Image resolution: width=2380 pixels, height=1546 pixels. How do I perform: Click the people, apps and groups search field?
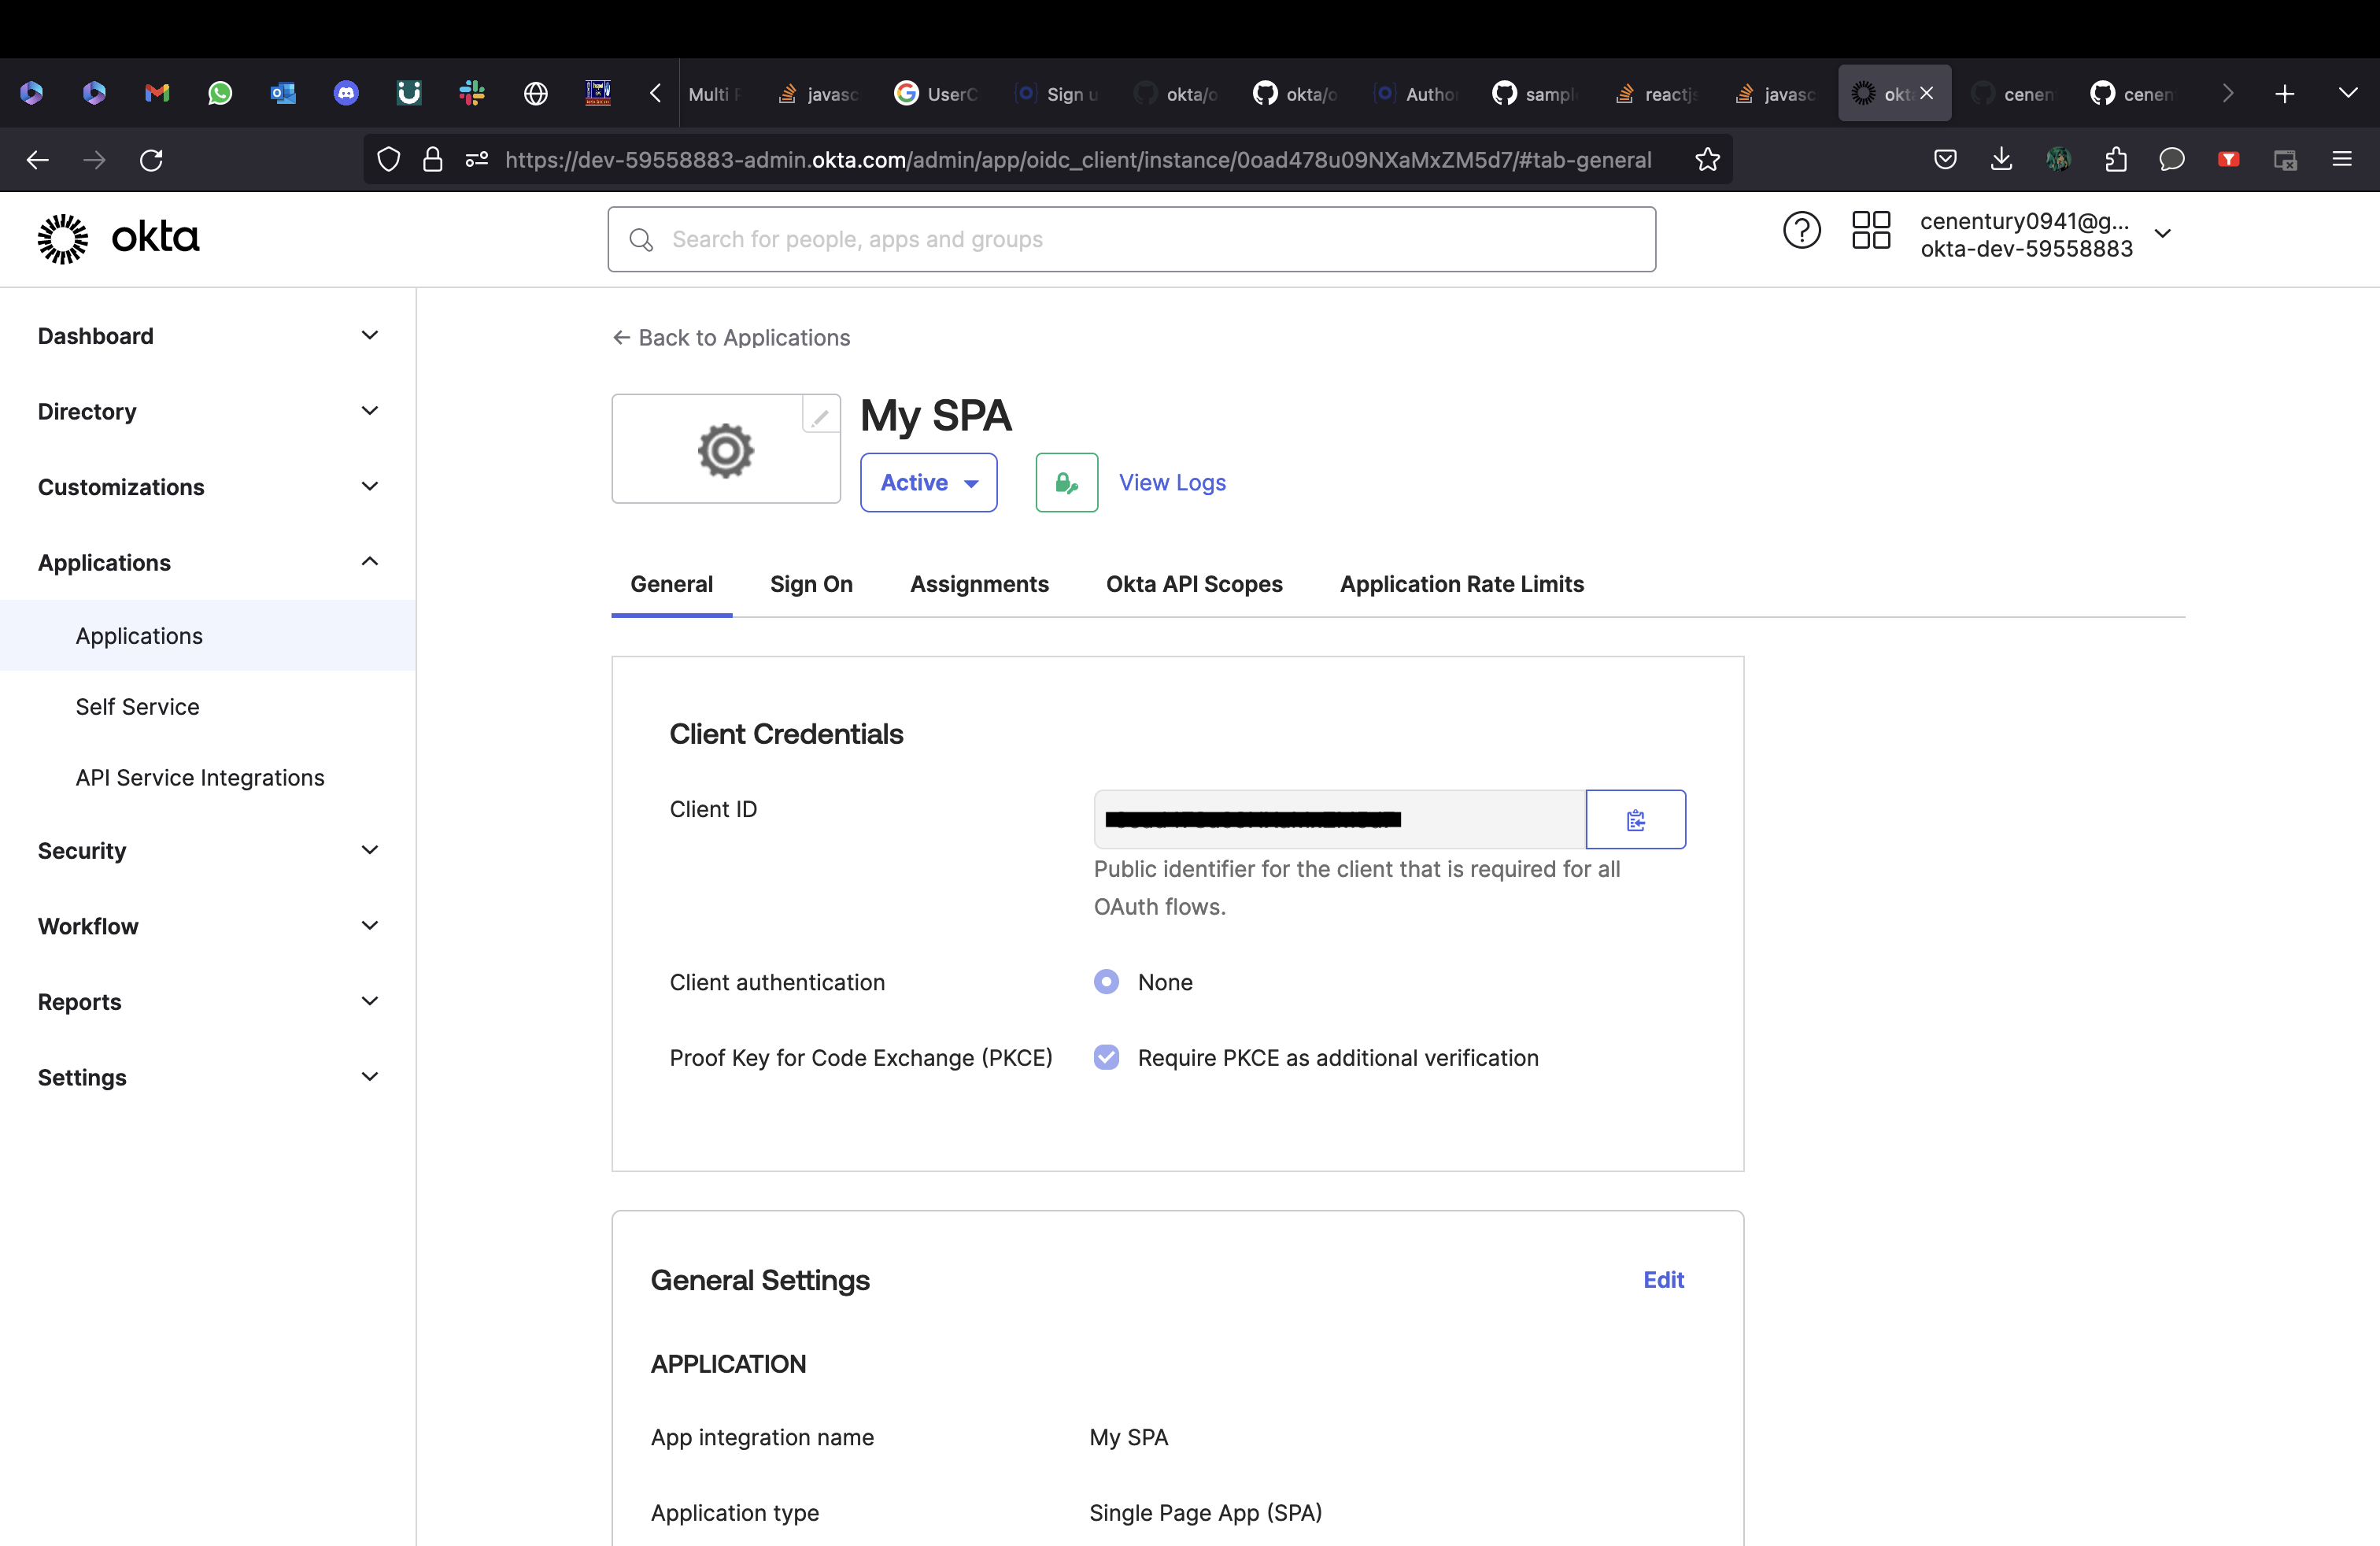pos(1130,240)
